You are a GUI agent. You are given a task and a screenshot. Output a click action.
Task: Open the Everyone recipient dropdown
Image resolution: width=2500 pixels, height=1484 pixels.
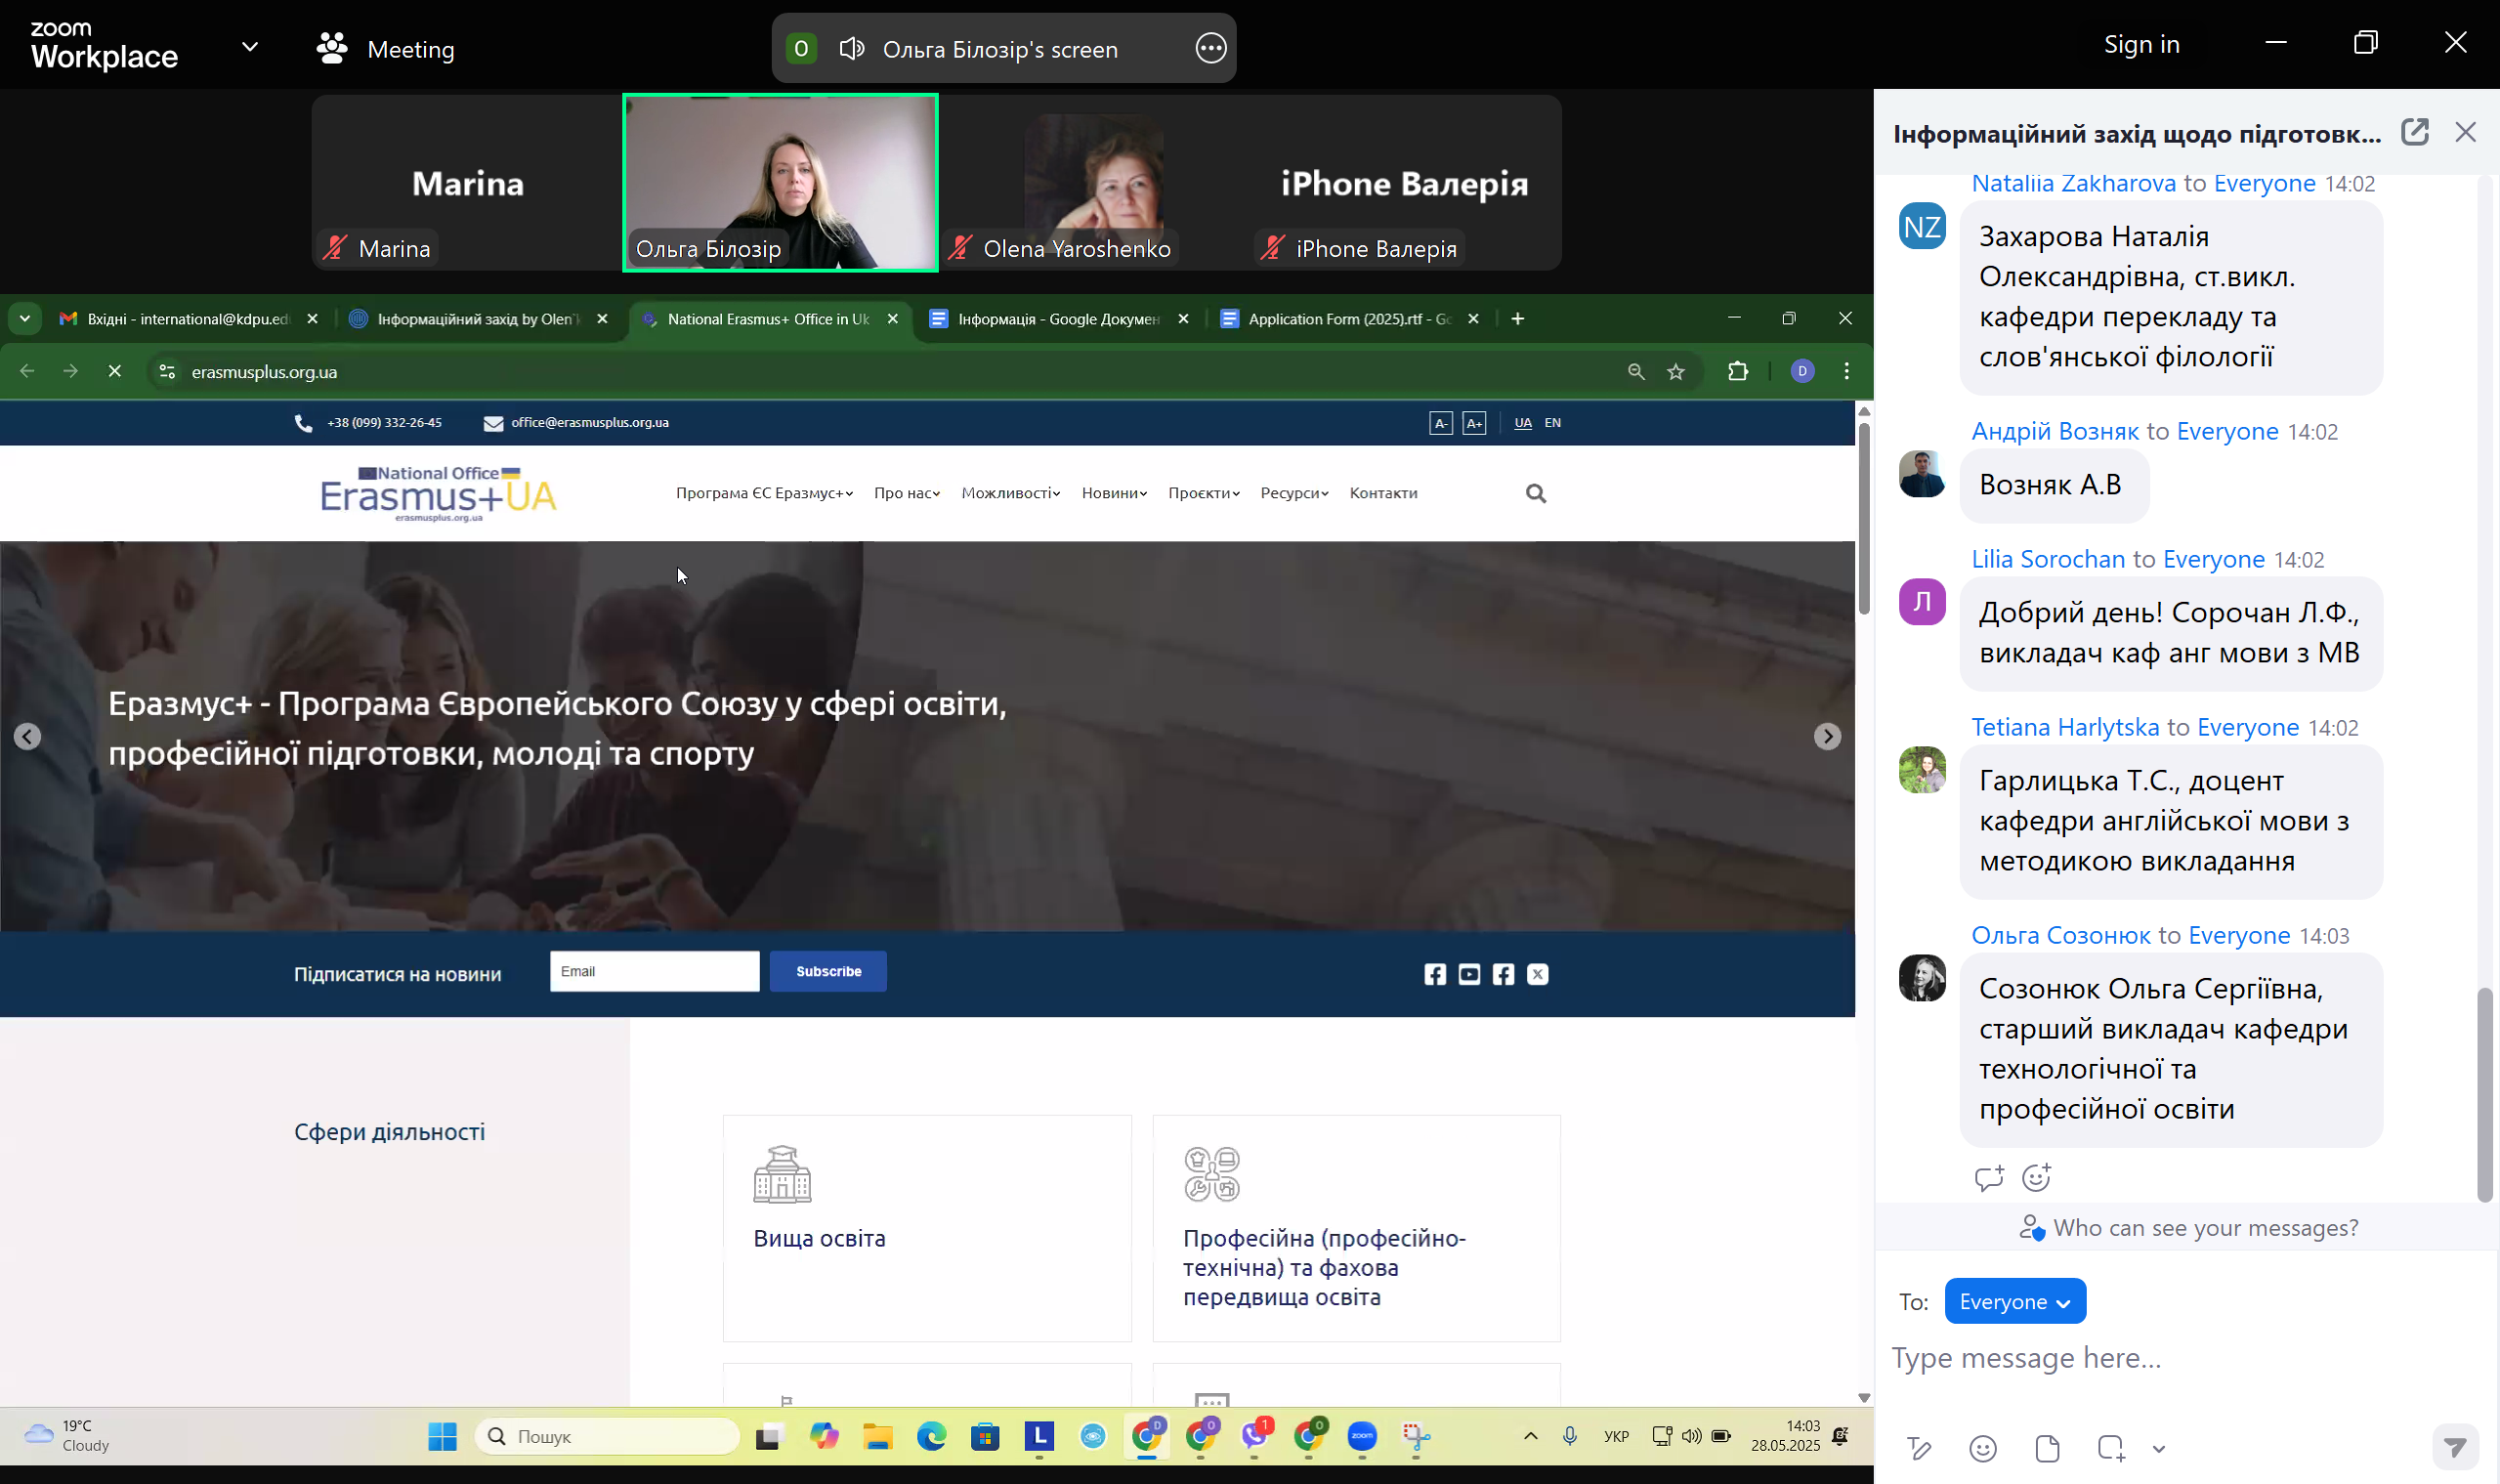tap(2014, 1302)
